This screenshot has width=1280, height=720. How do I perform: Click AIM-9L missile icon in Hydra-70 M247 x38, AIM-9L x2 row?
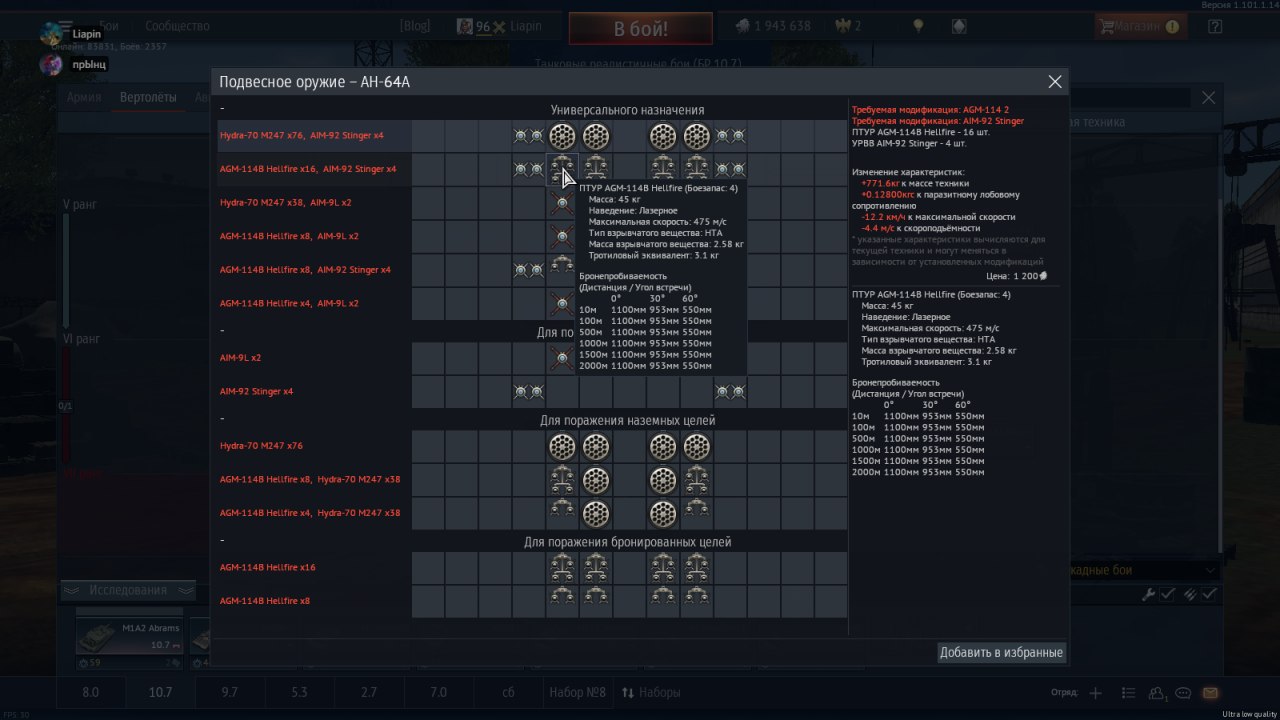click(x=562, y=203)
